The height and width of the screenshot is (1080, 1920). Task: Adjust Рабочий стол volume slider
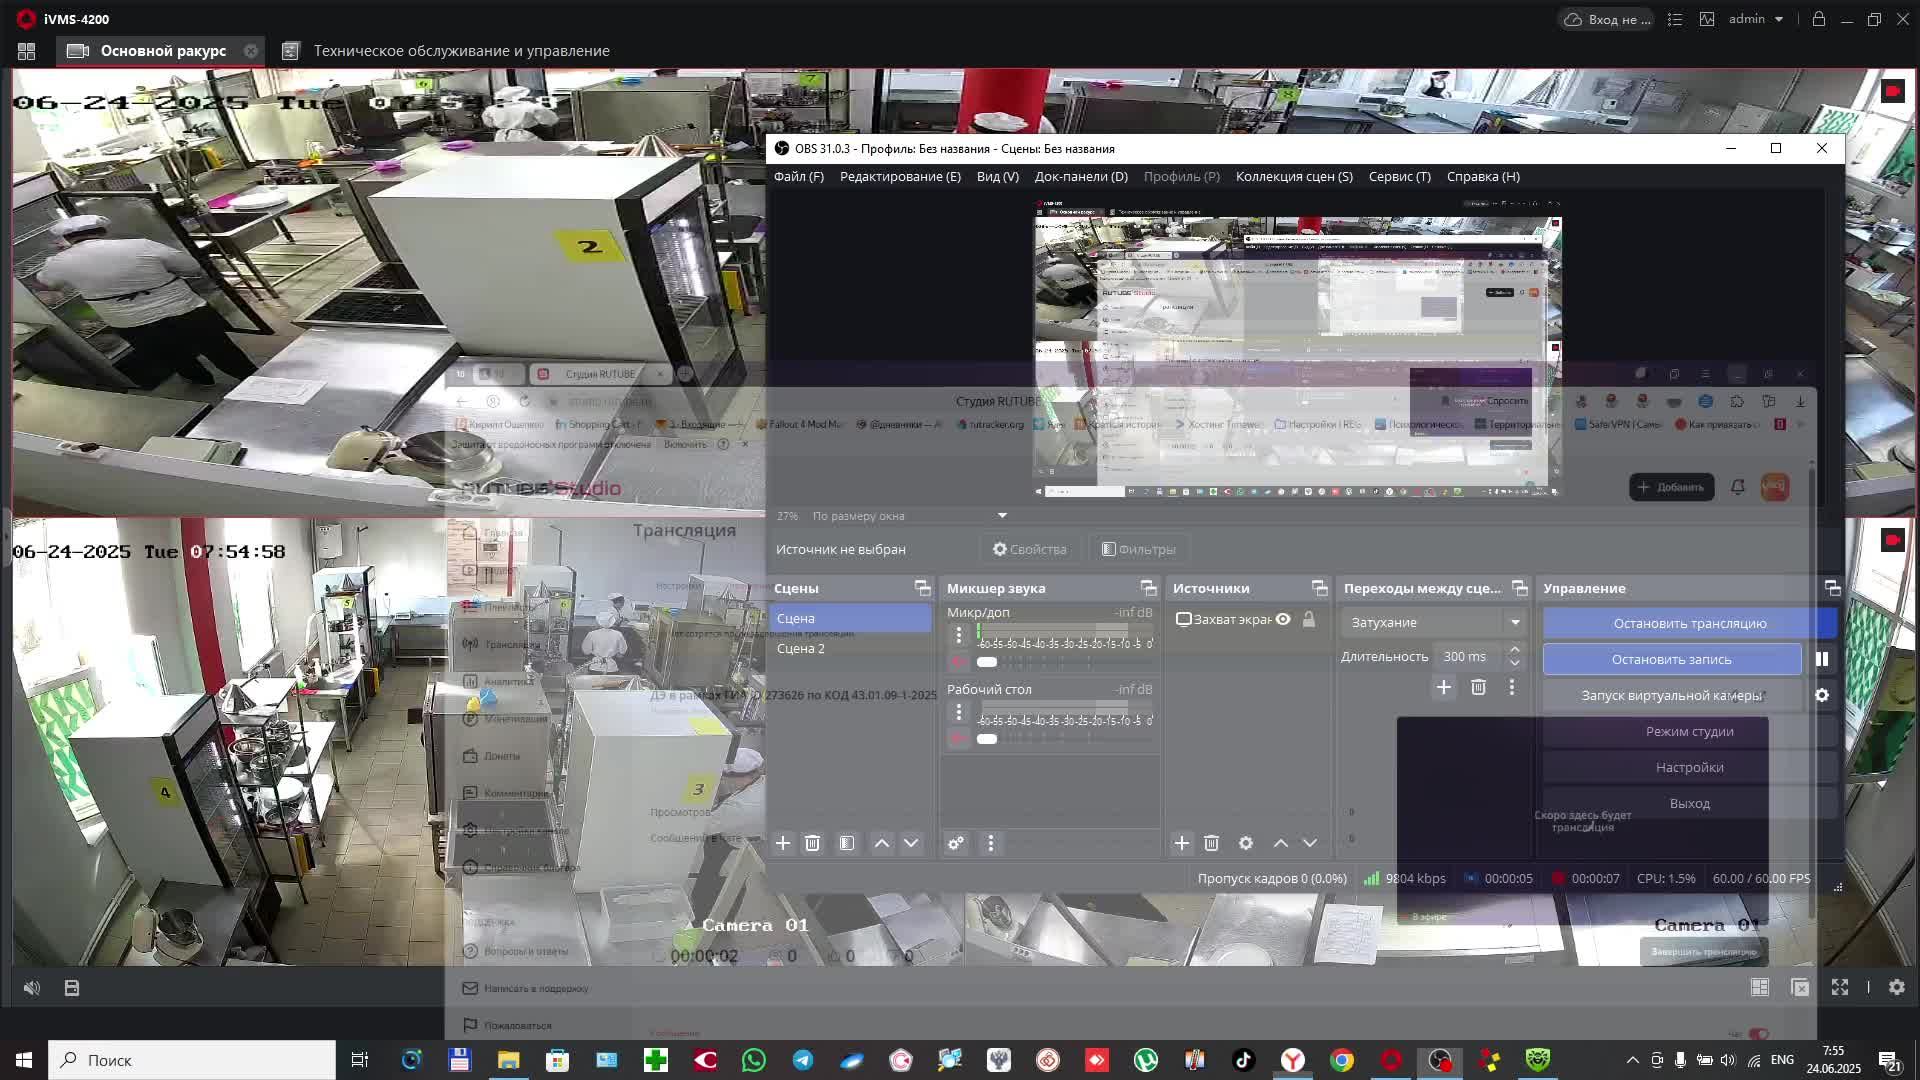click(987, 739)
